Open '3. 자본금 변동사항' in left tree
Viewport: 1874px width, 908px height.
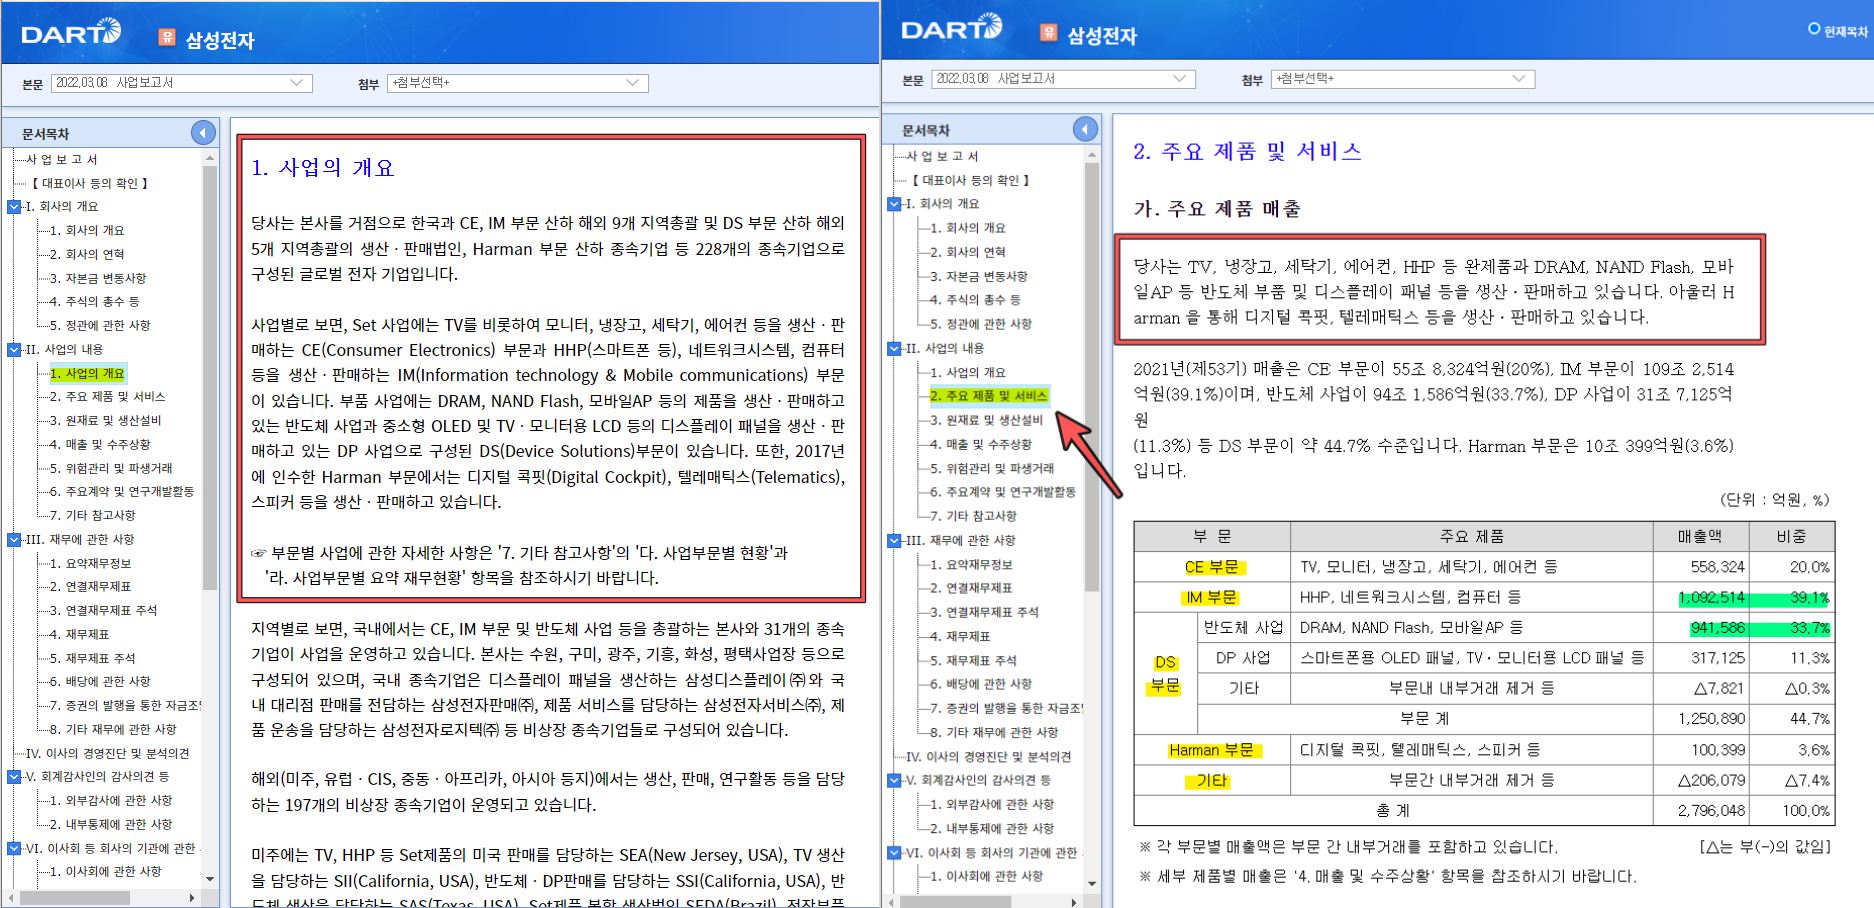tap(98, 279)
